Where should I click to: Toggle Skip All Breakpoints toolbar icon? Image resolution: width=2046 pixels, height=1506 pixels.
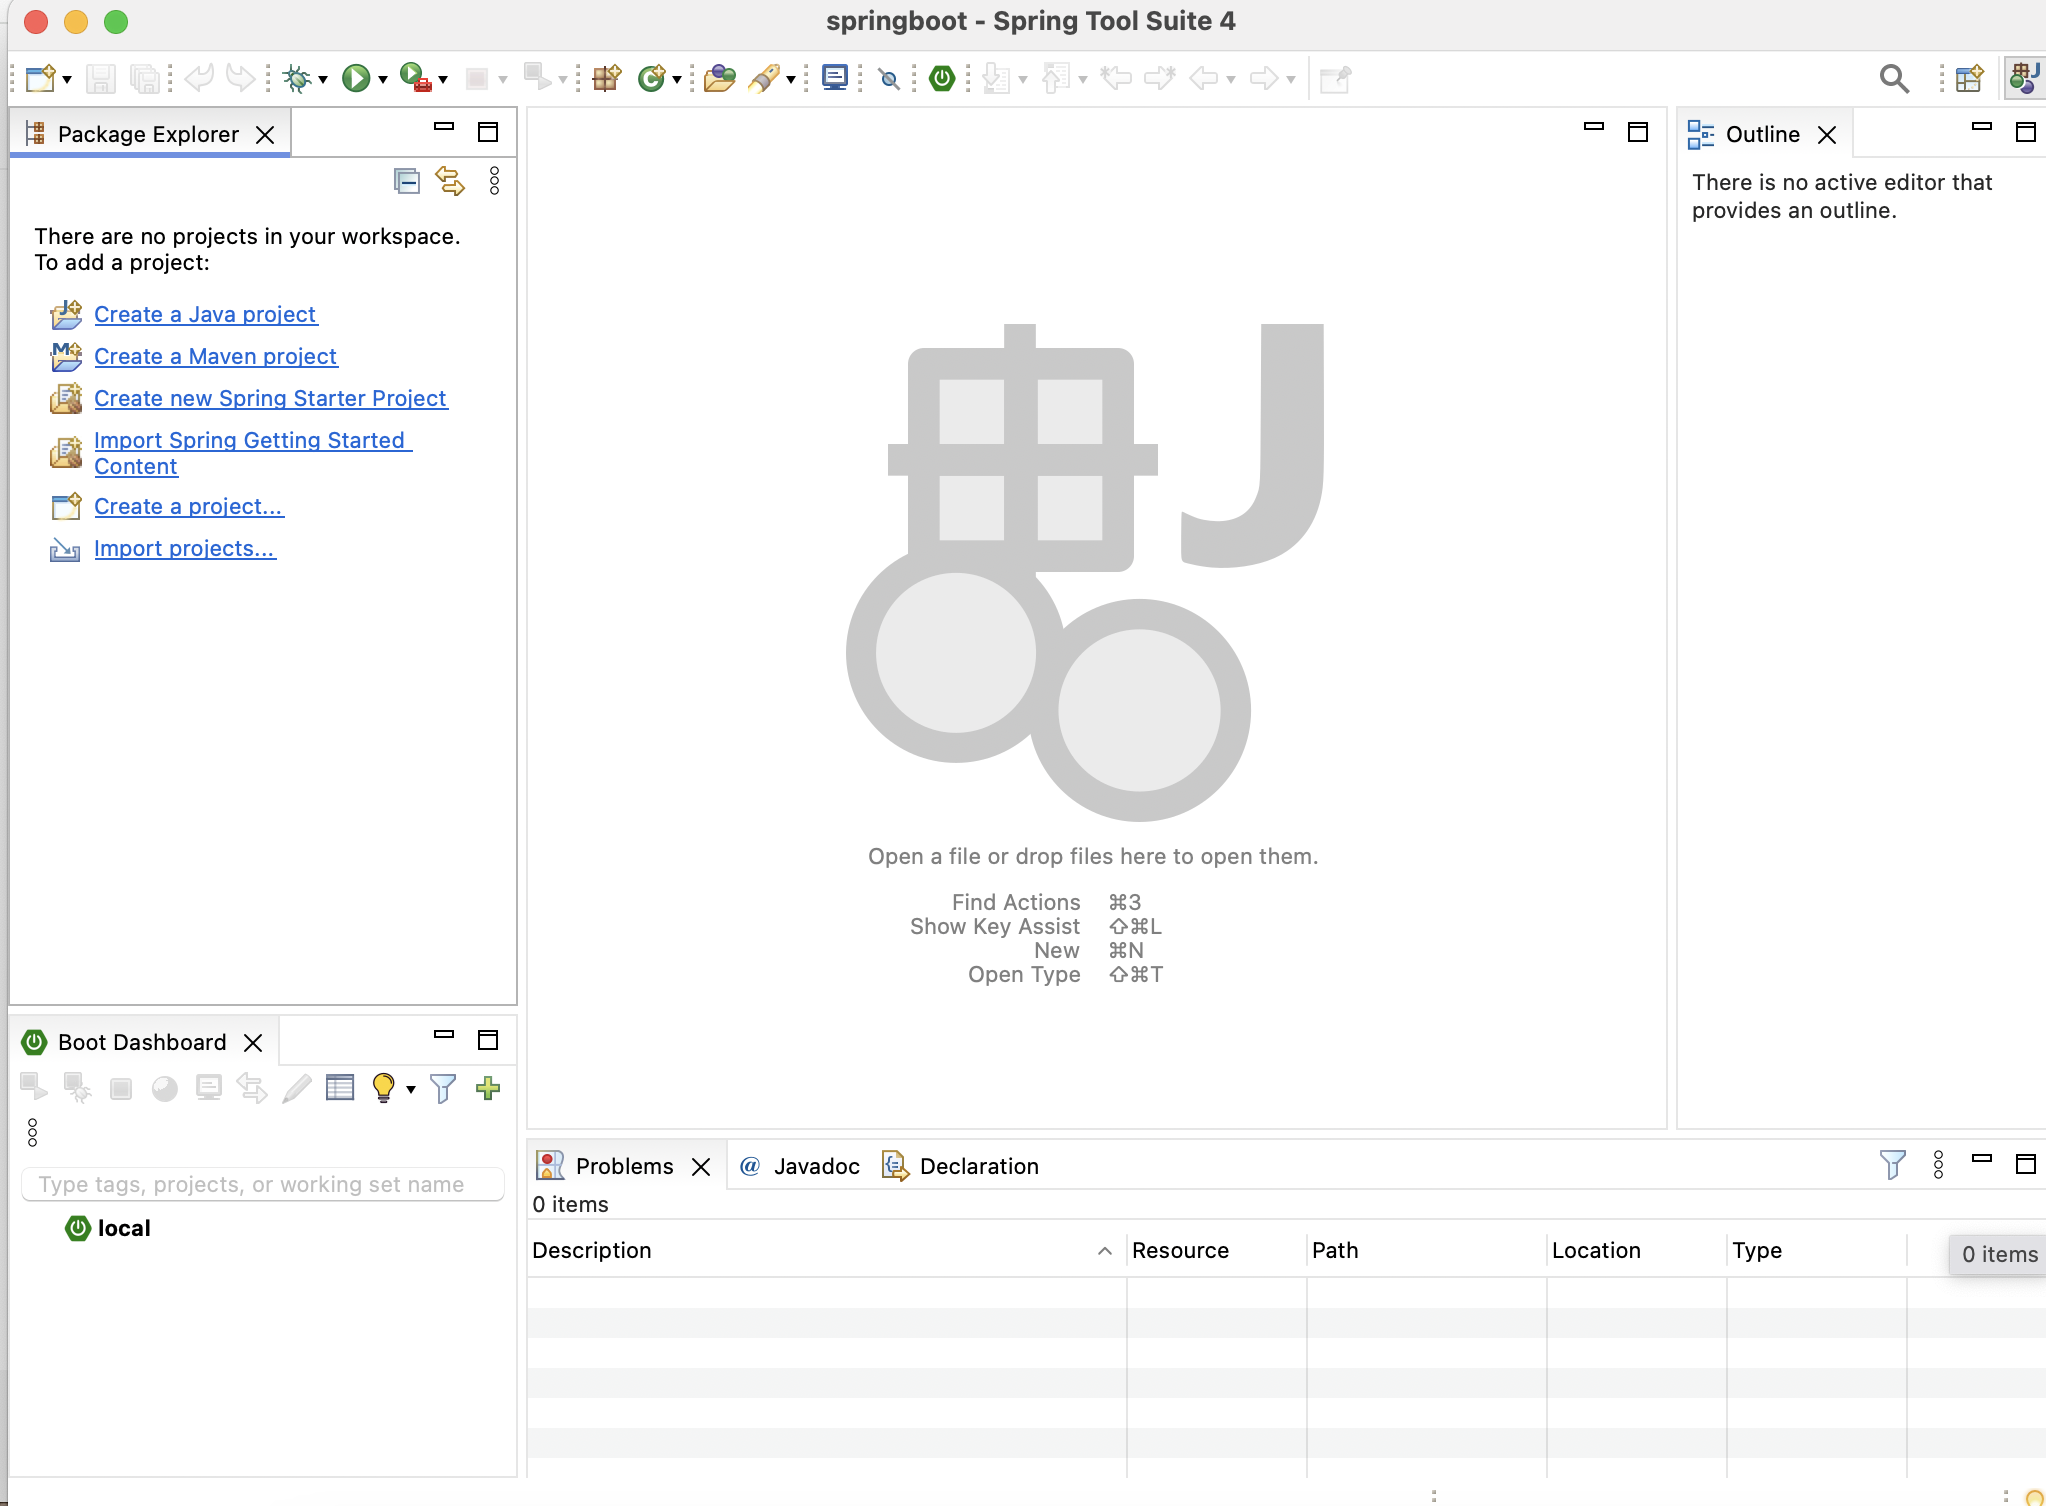click(888, 78)
